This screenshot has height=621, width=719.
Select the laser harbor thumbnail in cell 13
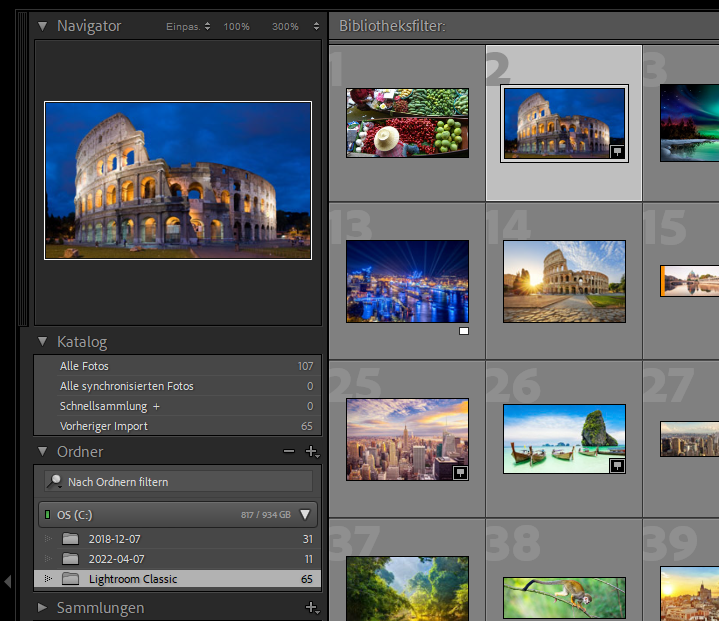tap(408, 281)
